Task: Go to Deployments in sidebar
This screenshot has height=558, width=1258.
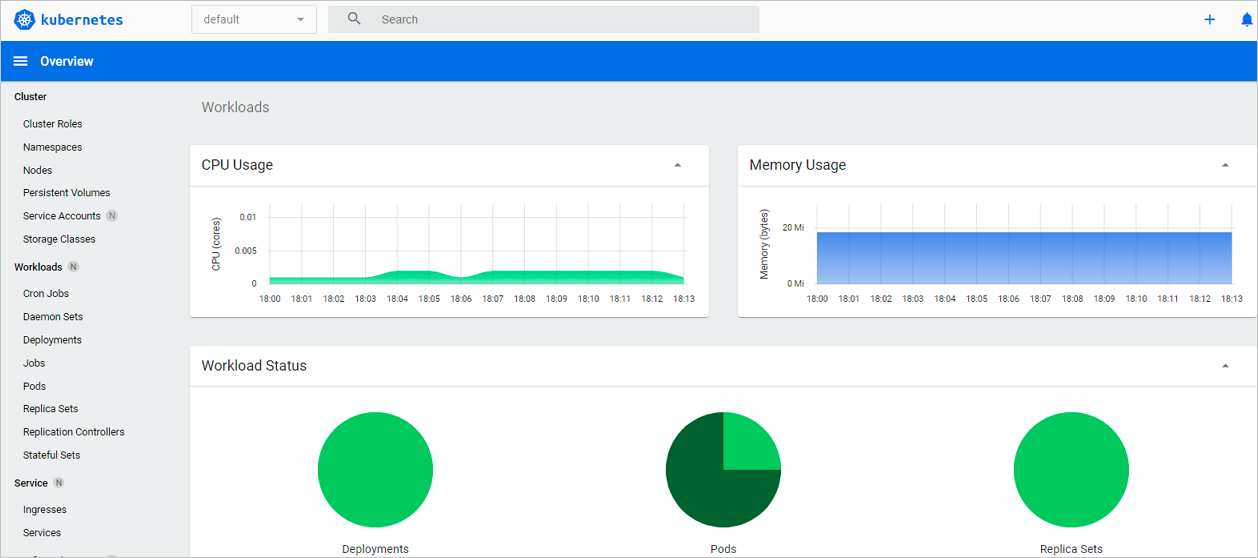Action: [52, 340]
